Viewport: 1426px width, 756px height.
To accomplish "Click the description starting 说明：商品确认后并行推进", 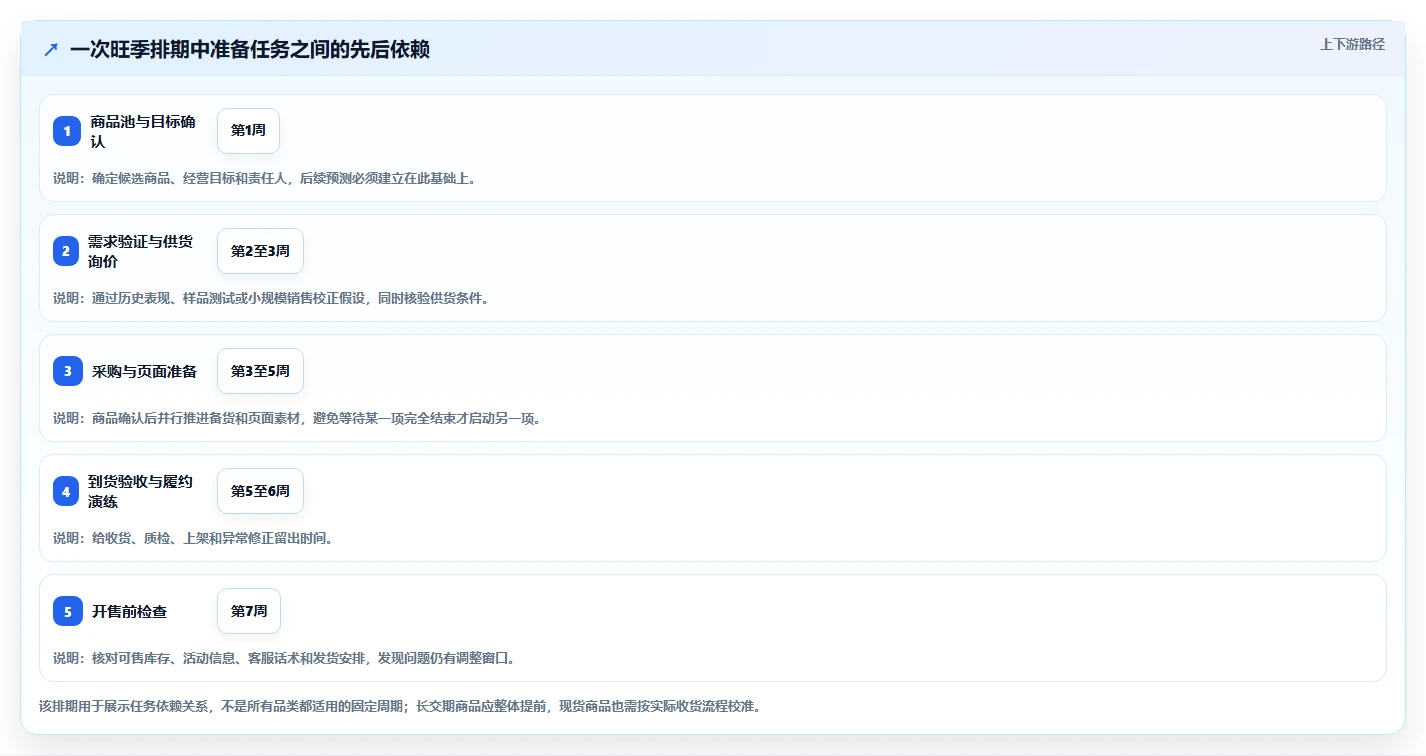I will coord(297,418).
